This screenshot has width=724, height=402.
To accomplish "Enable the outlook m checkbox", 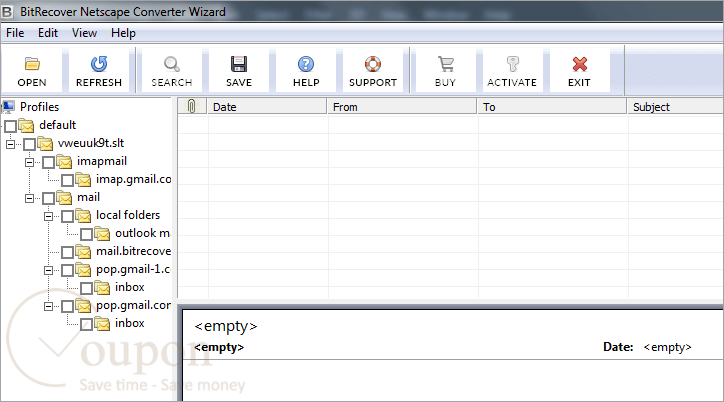I will coord(86,234).
